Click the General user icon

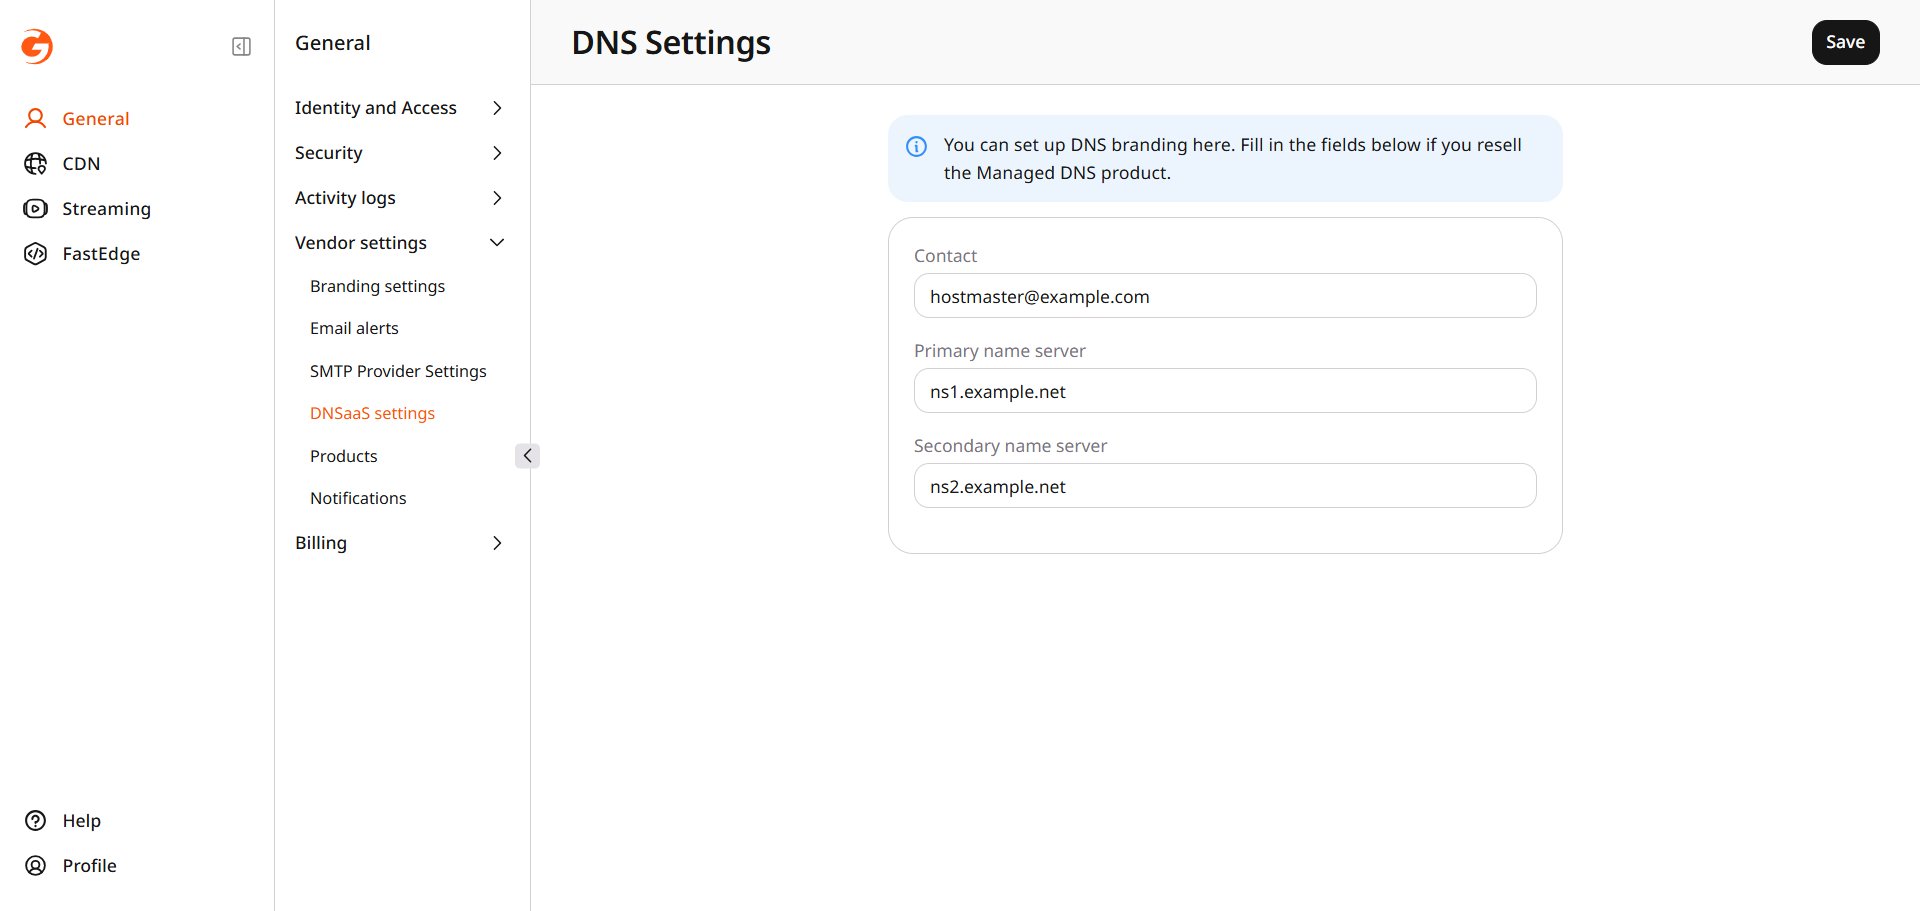36,119
